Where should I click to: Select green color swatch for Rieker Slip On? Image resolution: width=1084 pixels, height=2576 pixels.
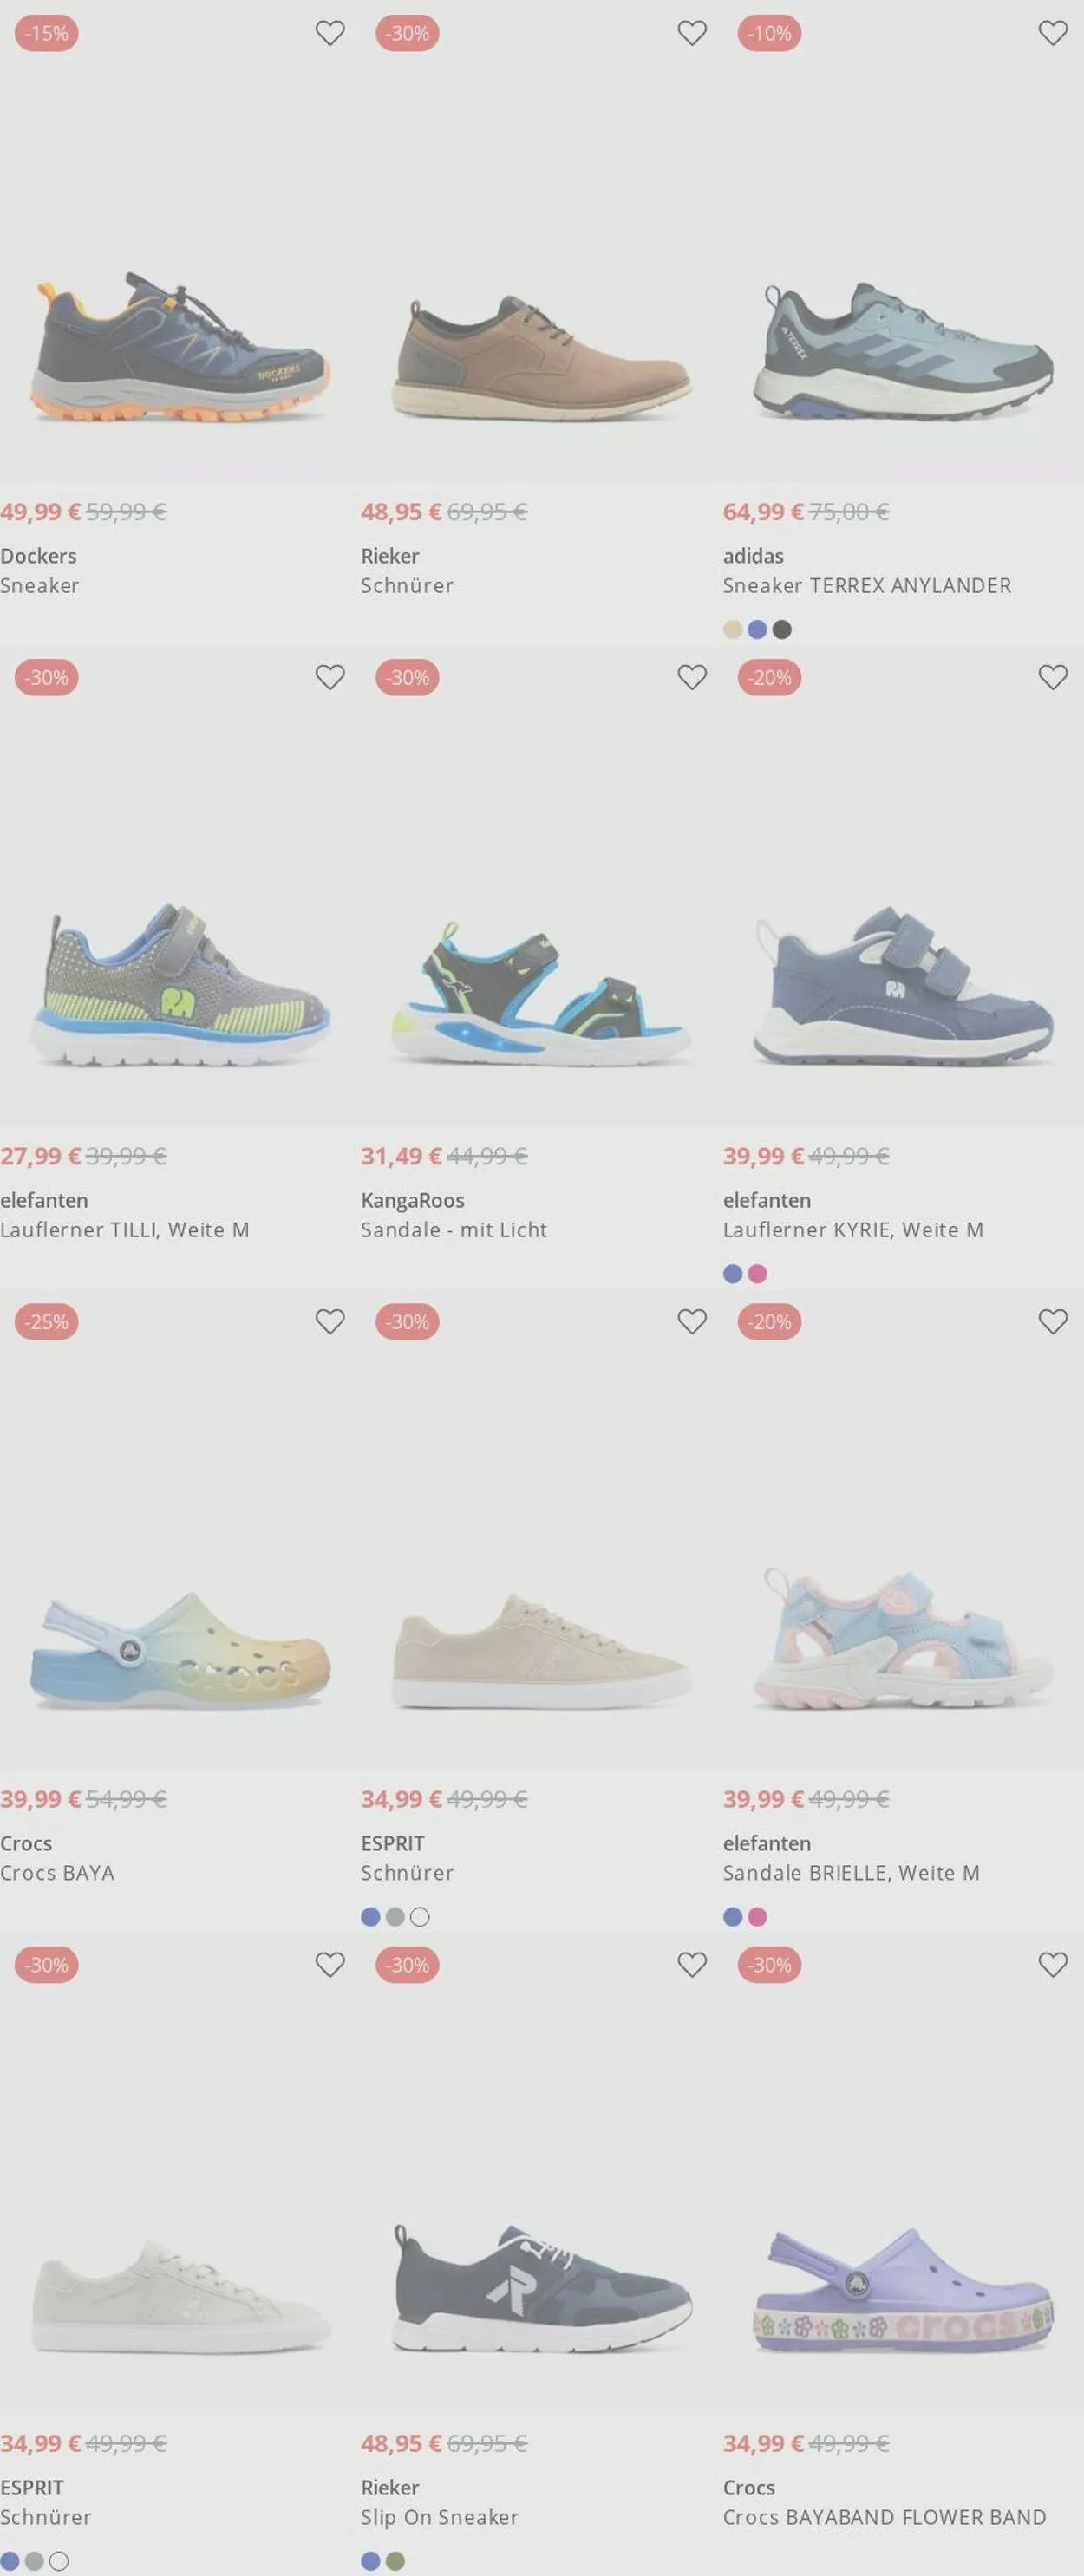396,2560
